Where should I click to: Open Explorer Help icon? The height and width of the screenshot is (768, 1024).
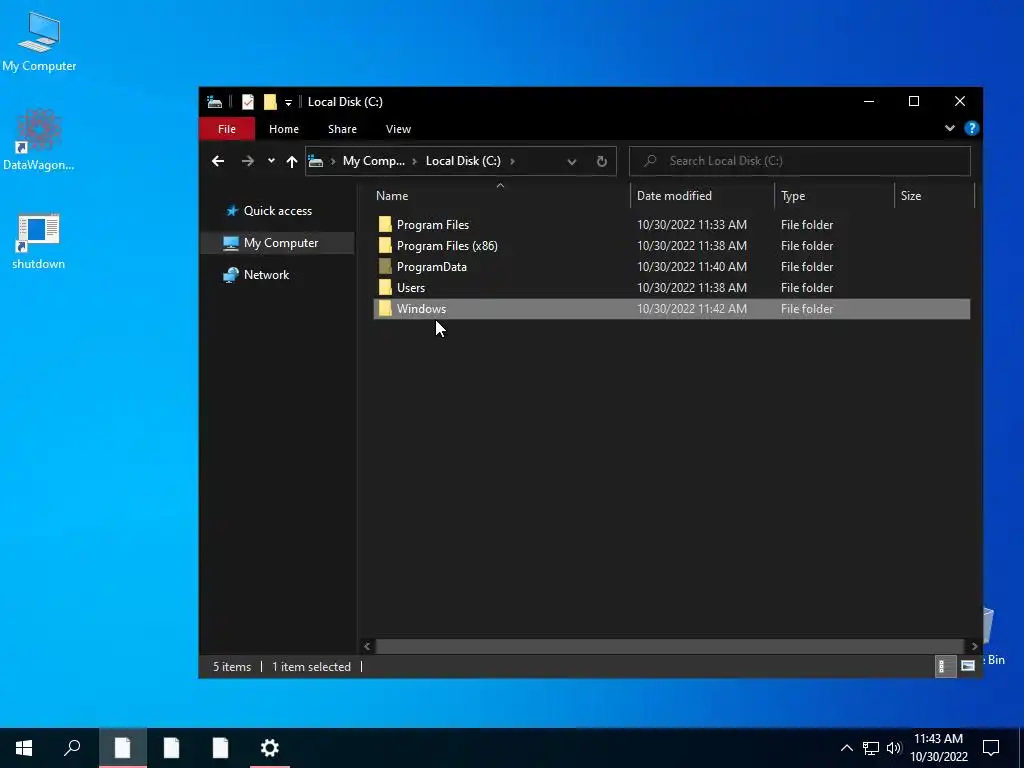971,129
